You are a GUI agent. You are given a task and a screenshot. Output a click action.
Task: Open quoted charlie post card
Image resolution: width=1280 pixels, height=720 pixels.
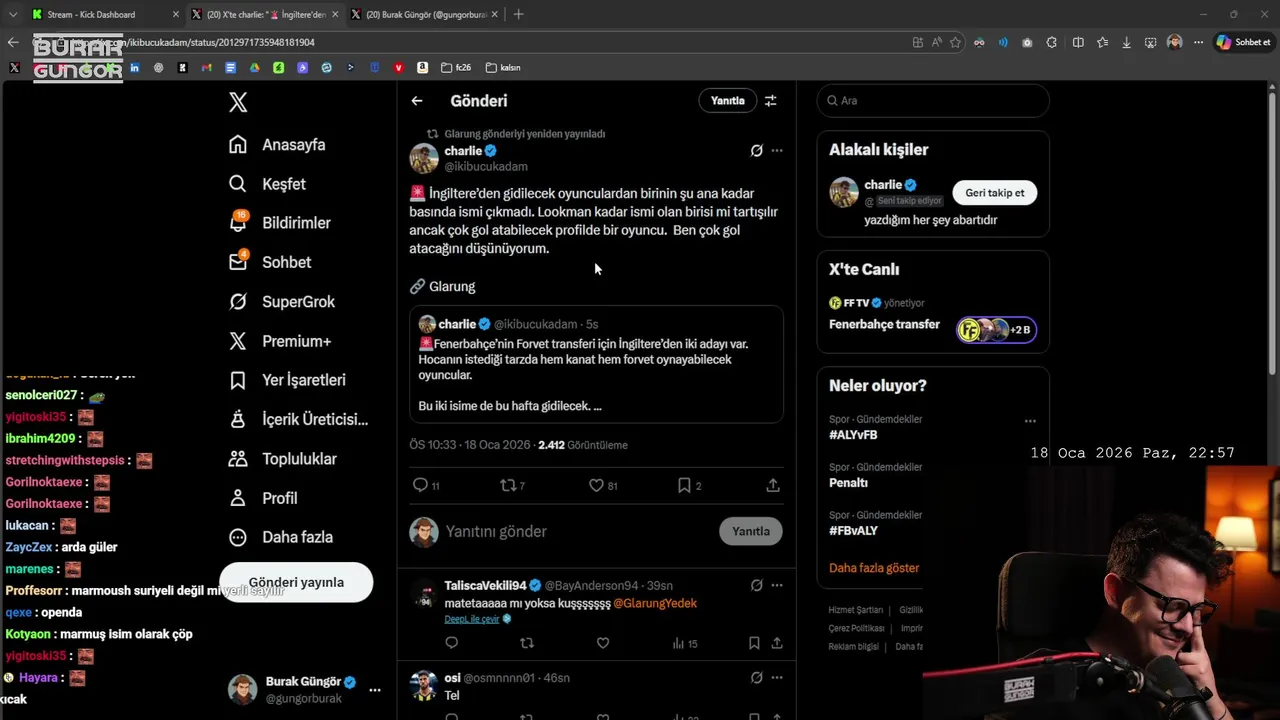596,364
